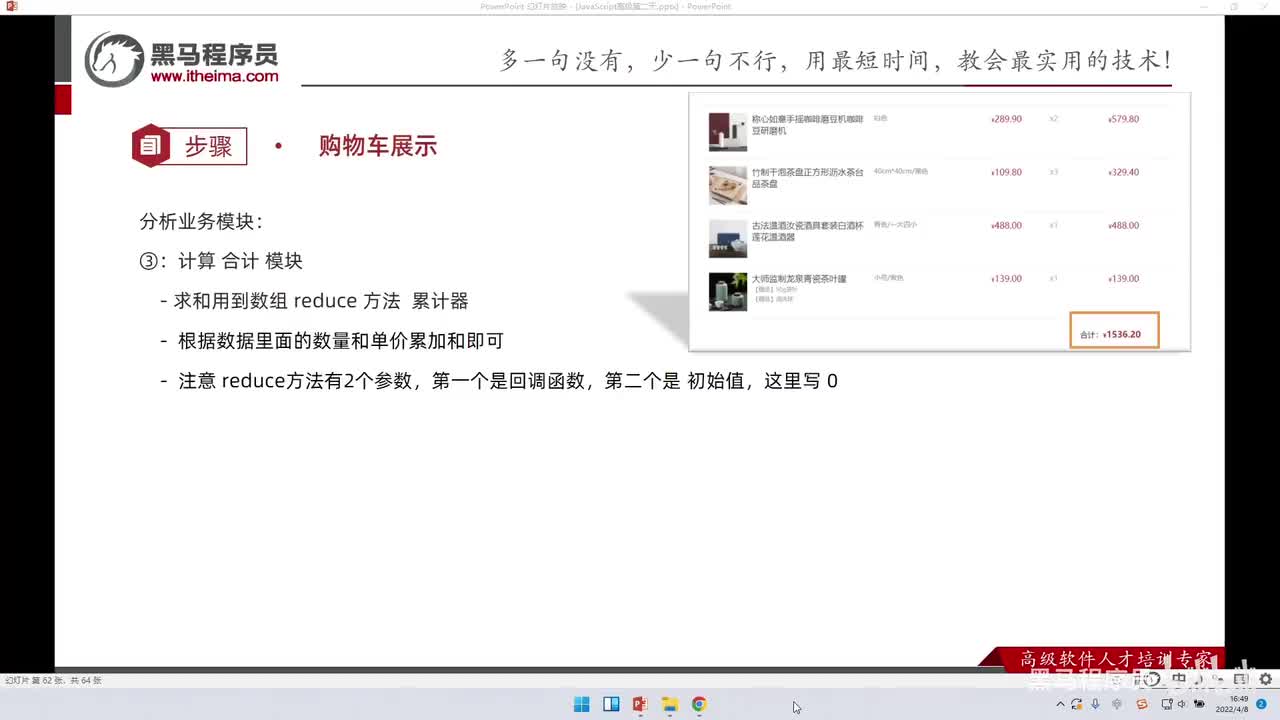Click the 黑马程序员 horse logo
The height and width of the screenshot is (720, 1280).
114,59
